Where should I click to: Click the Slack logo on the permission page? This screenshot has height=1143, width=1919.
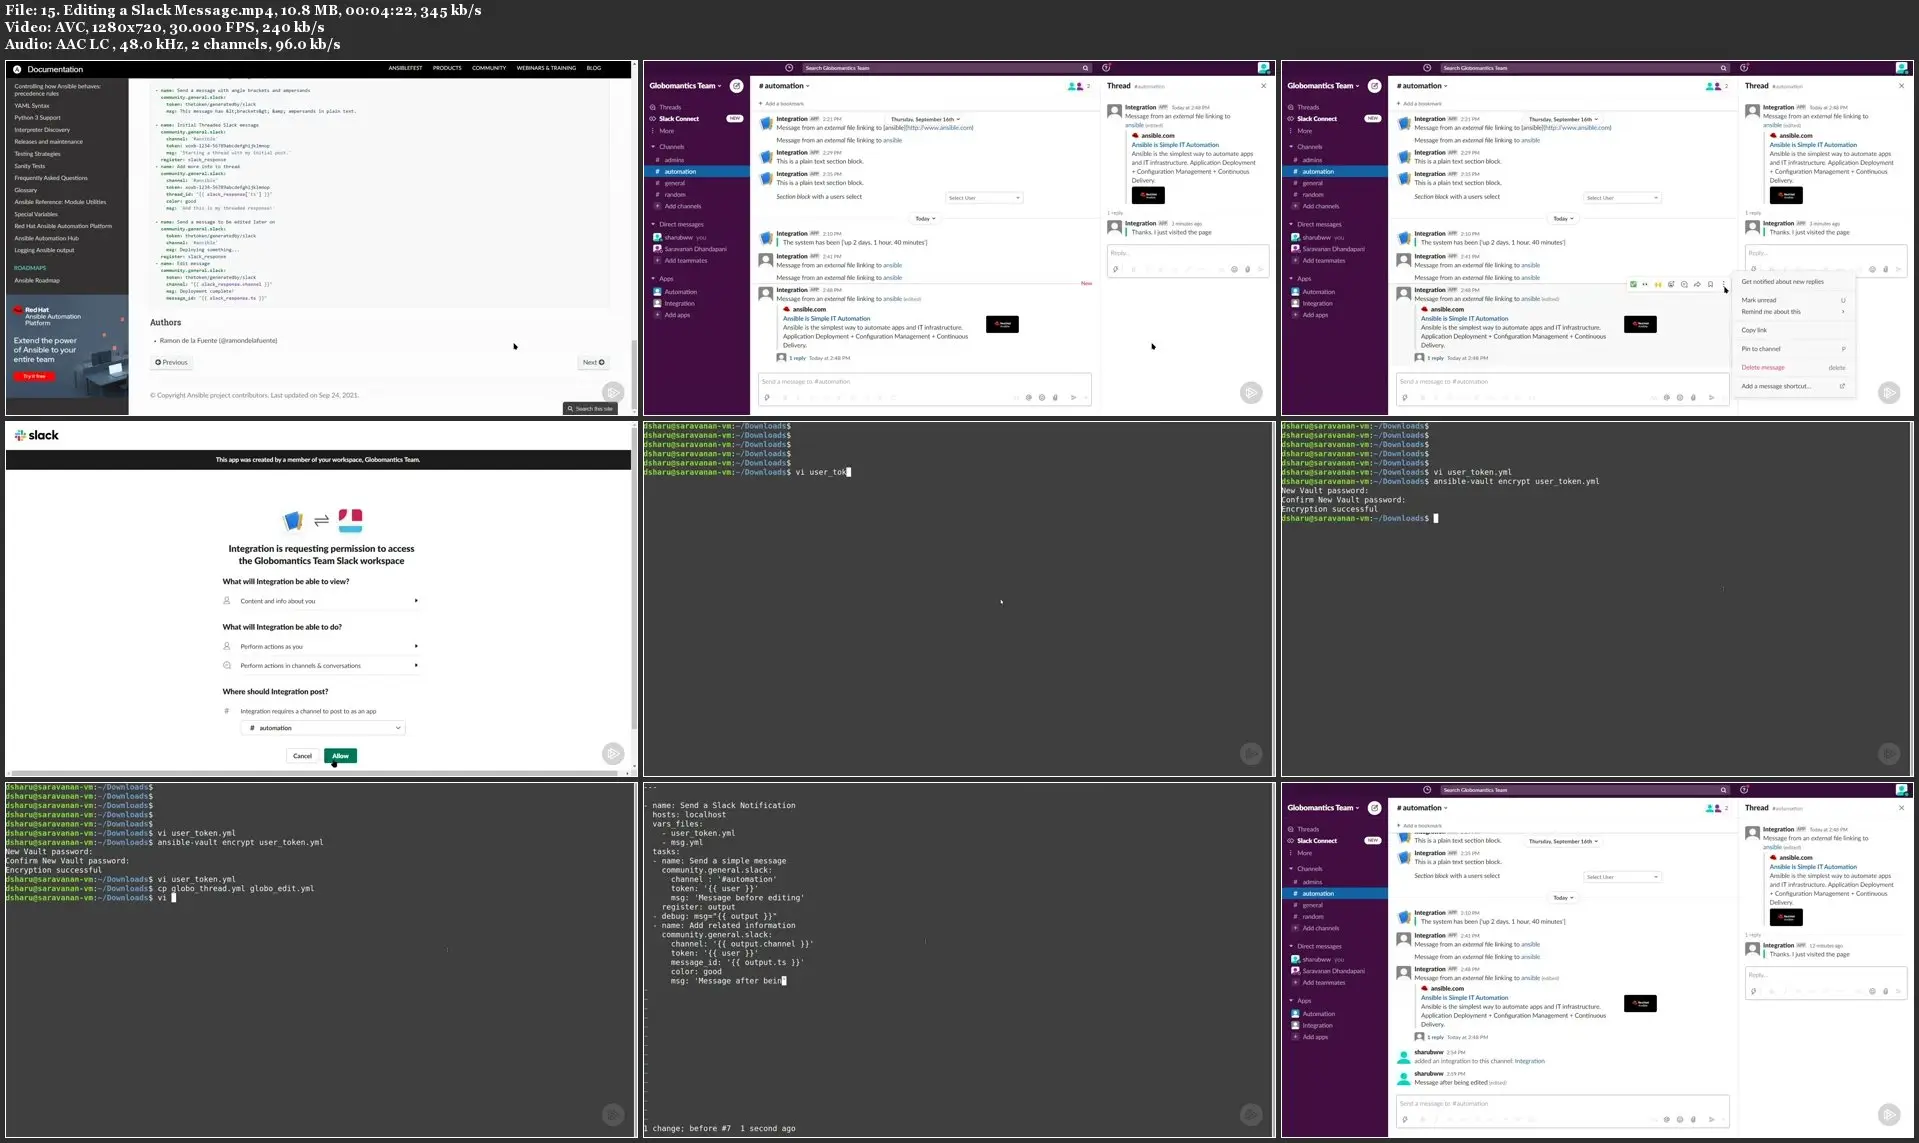pos(37,435)
